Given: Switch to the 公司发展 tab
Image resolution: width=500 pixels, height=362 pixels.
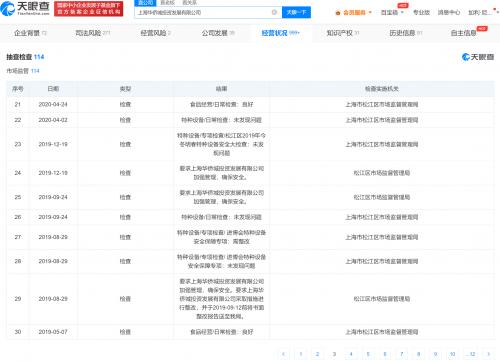Looking at the screenshot, I should coord(218,33).
